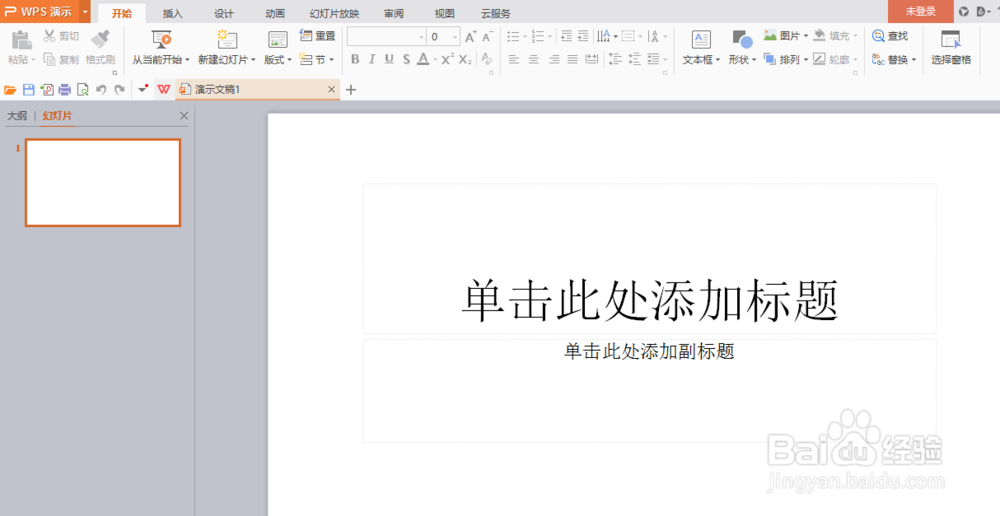Center align text
Viewport: 1000px width, 516px height.
pos(534,59)
